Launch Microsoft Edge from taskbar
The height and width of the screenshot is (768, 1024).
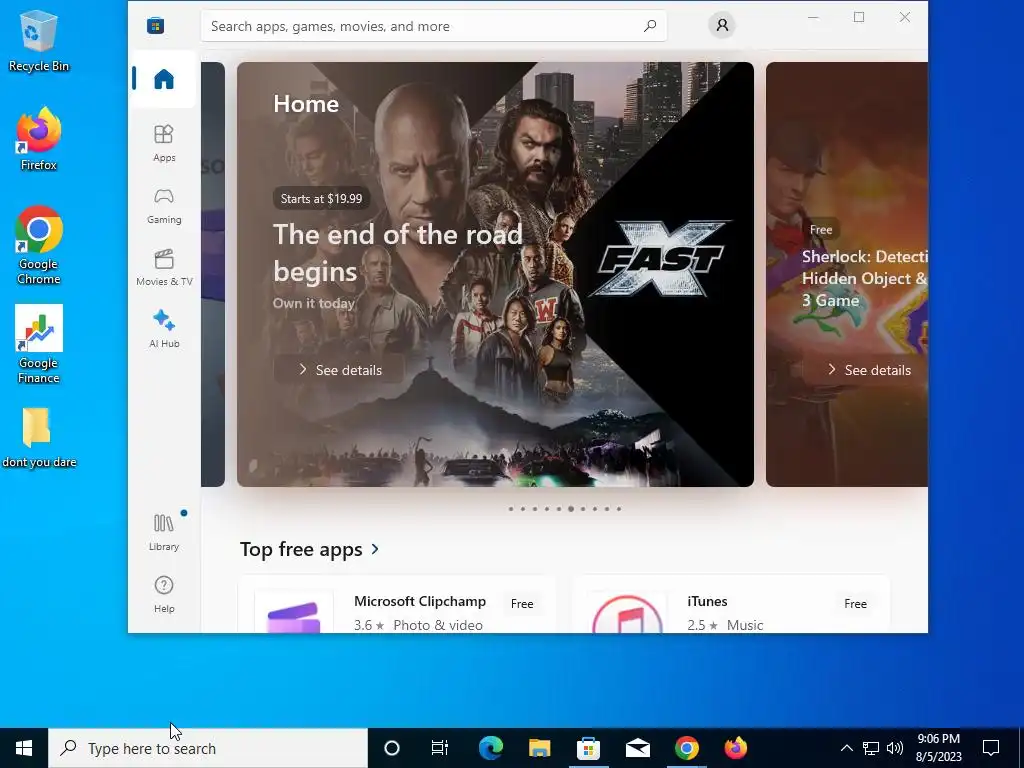click(x=490, y=748)
